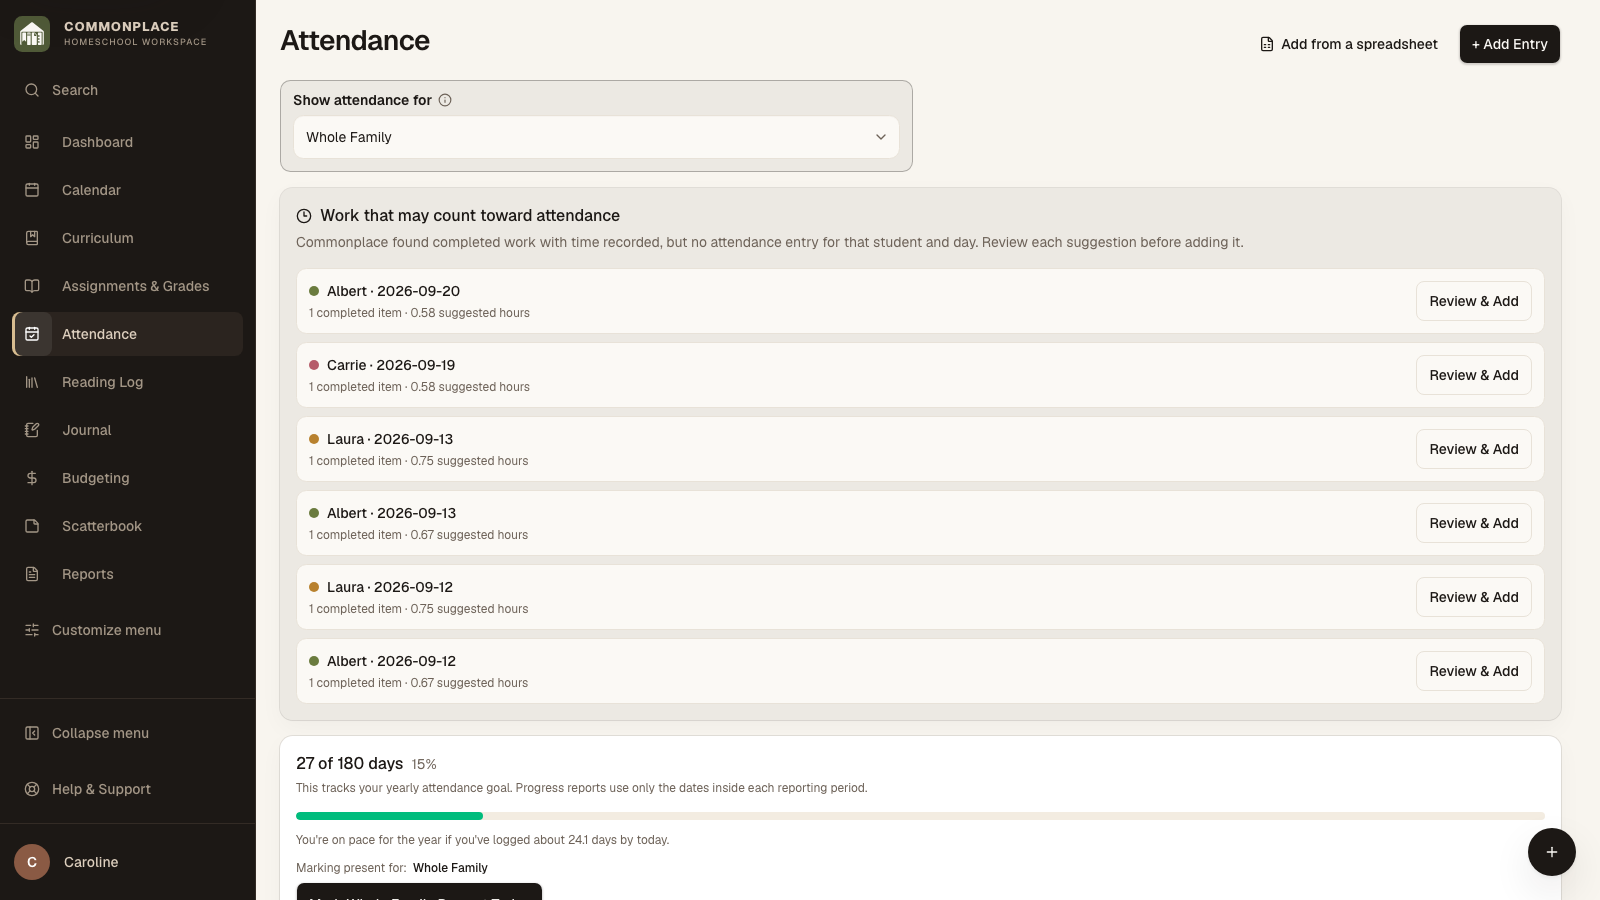
Task: Click the Add from a spreadsheet link
Action: tap(1349, 44)
